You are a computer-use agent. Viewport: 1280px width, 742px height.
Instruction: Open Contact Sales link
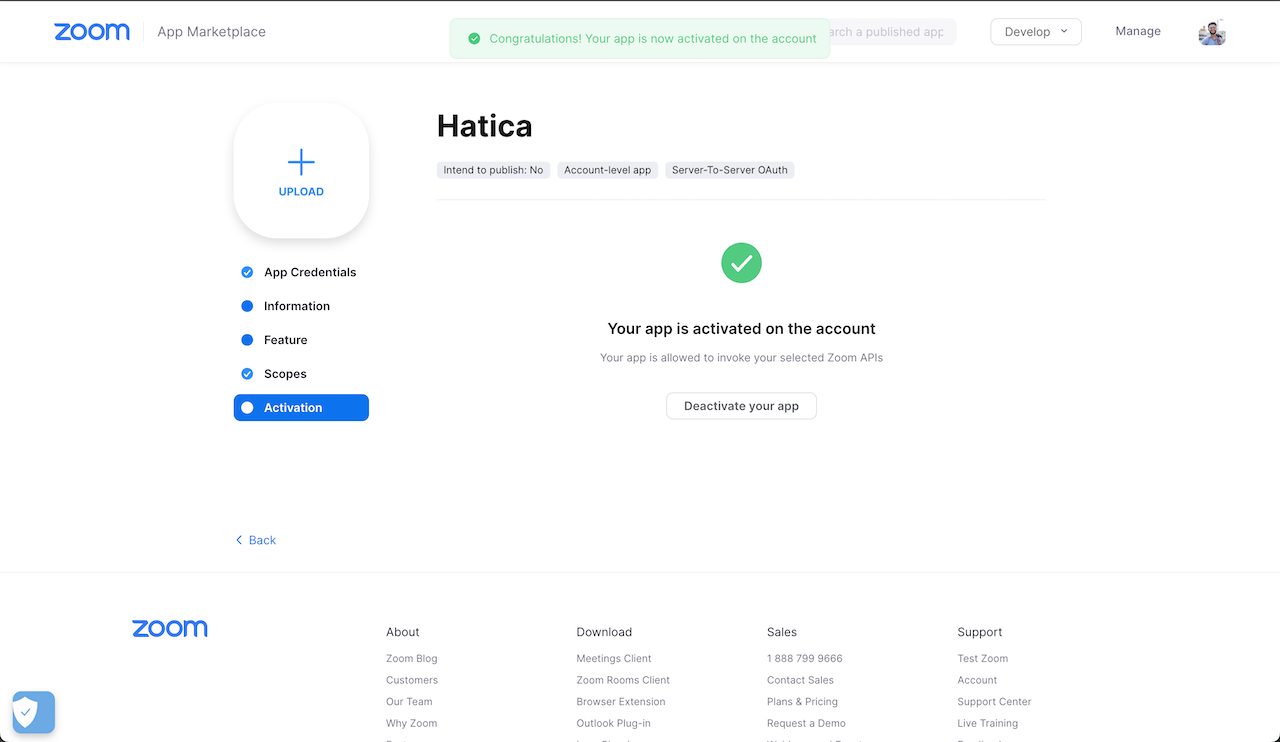(x=800, y=680)
